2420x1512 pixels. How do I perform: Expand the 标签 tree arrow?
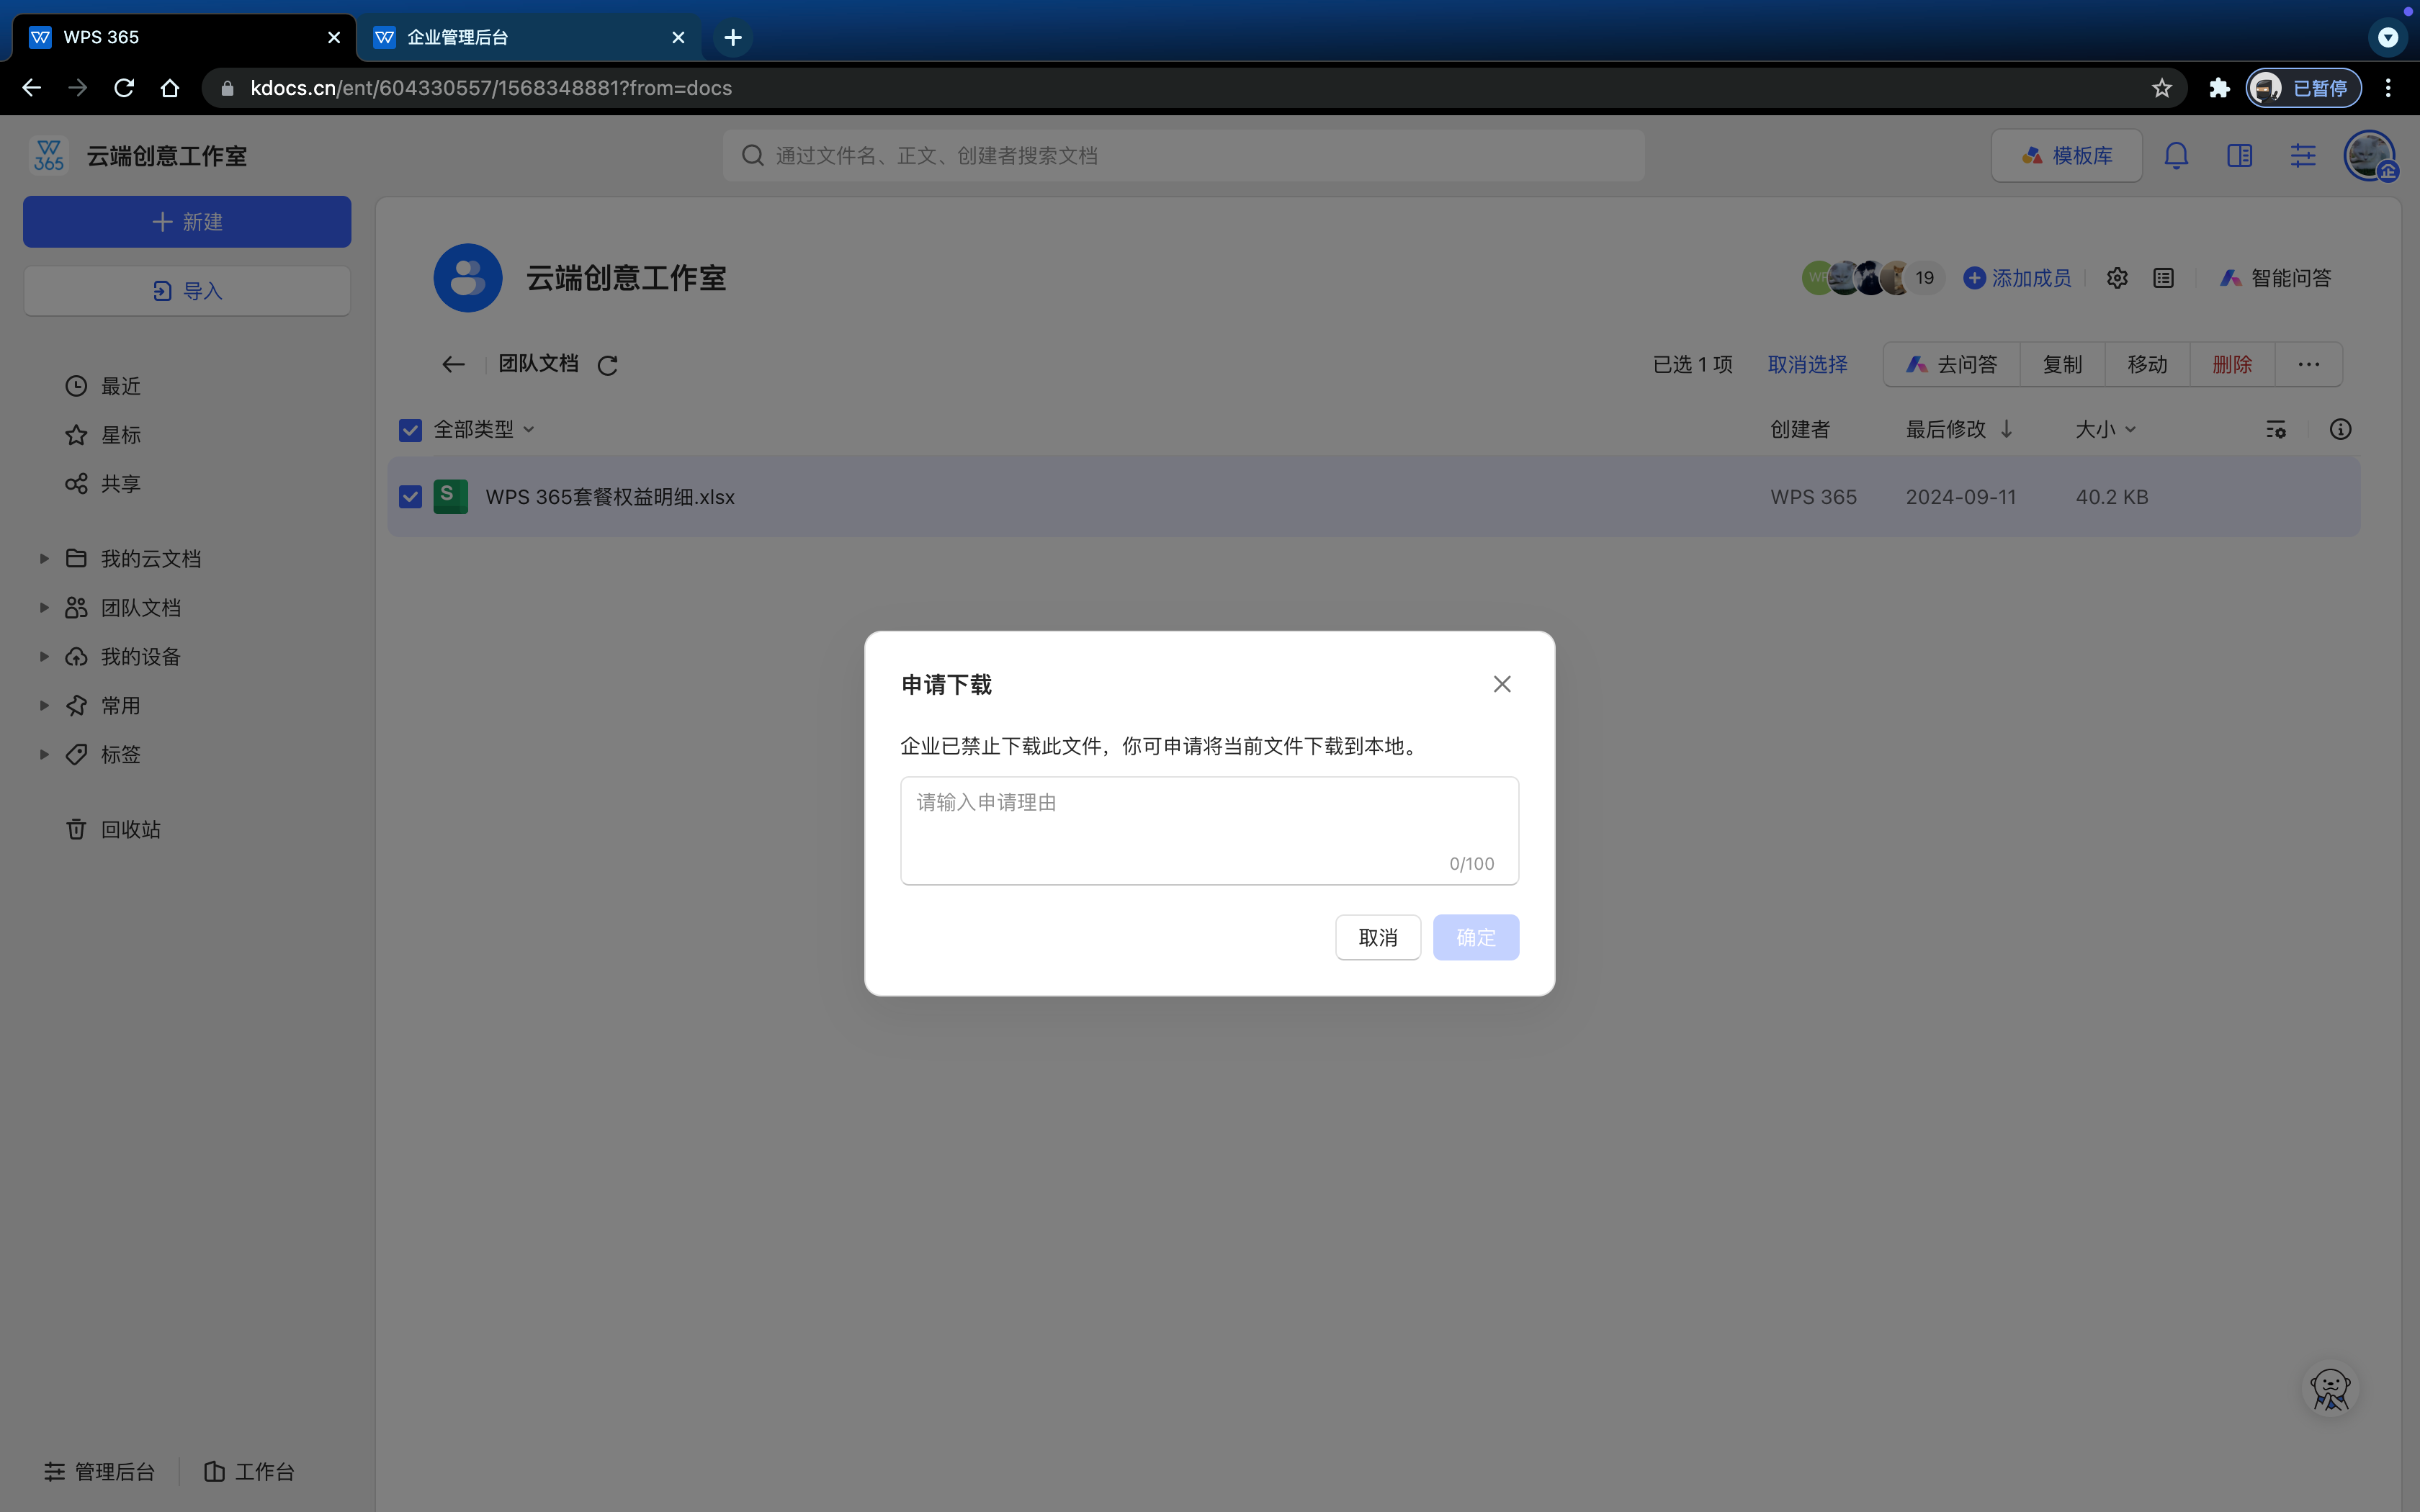44,754
